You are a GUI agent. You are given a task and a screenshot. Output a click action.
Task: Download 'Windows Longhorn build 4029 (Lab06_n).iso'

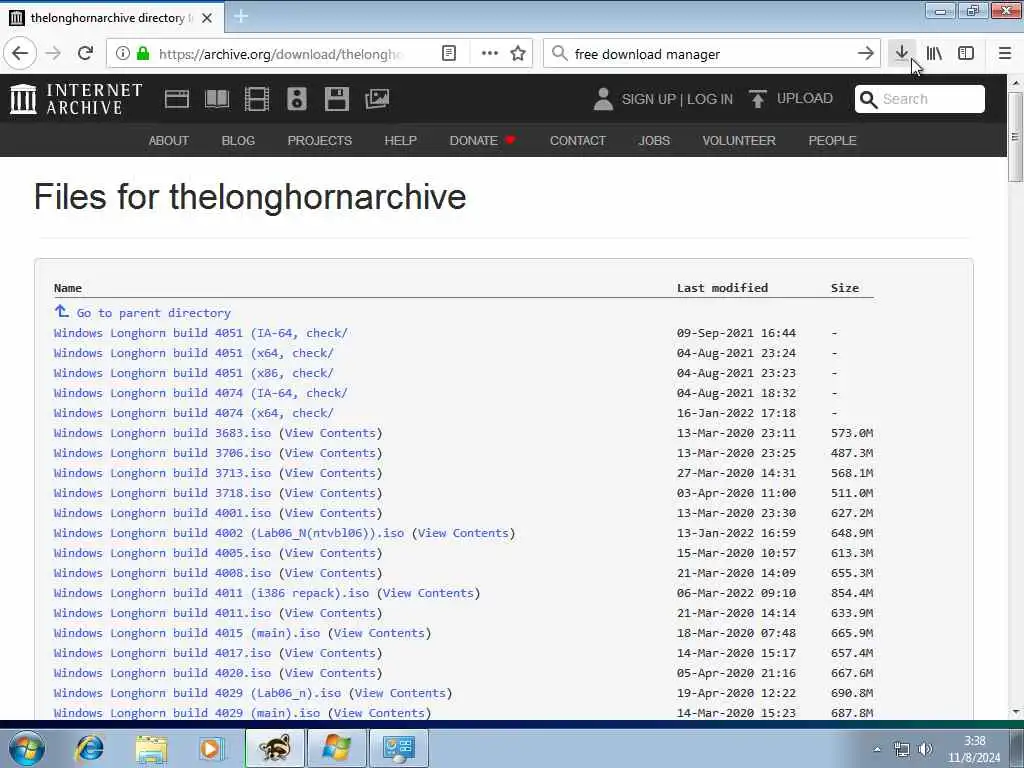(197, 693)
